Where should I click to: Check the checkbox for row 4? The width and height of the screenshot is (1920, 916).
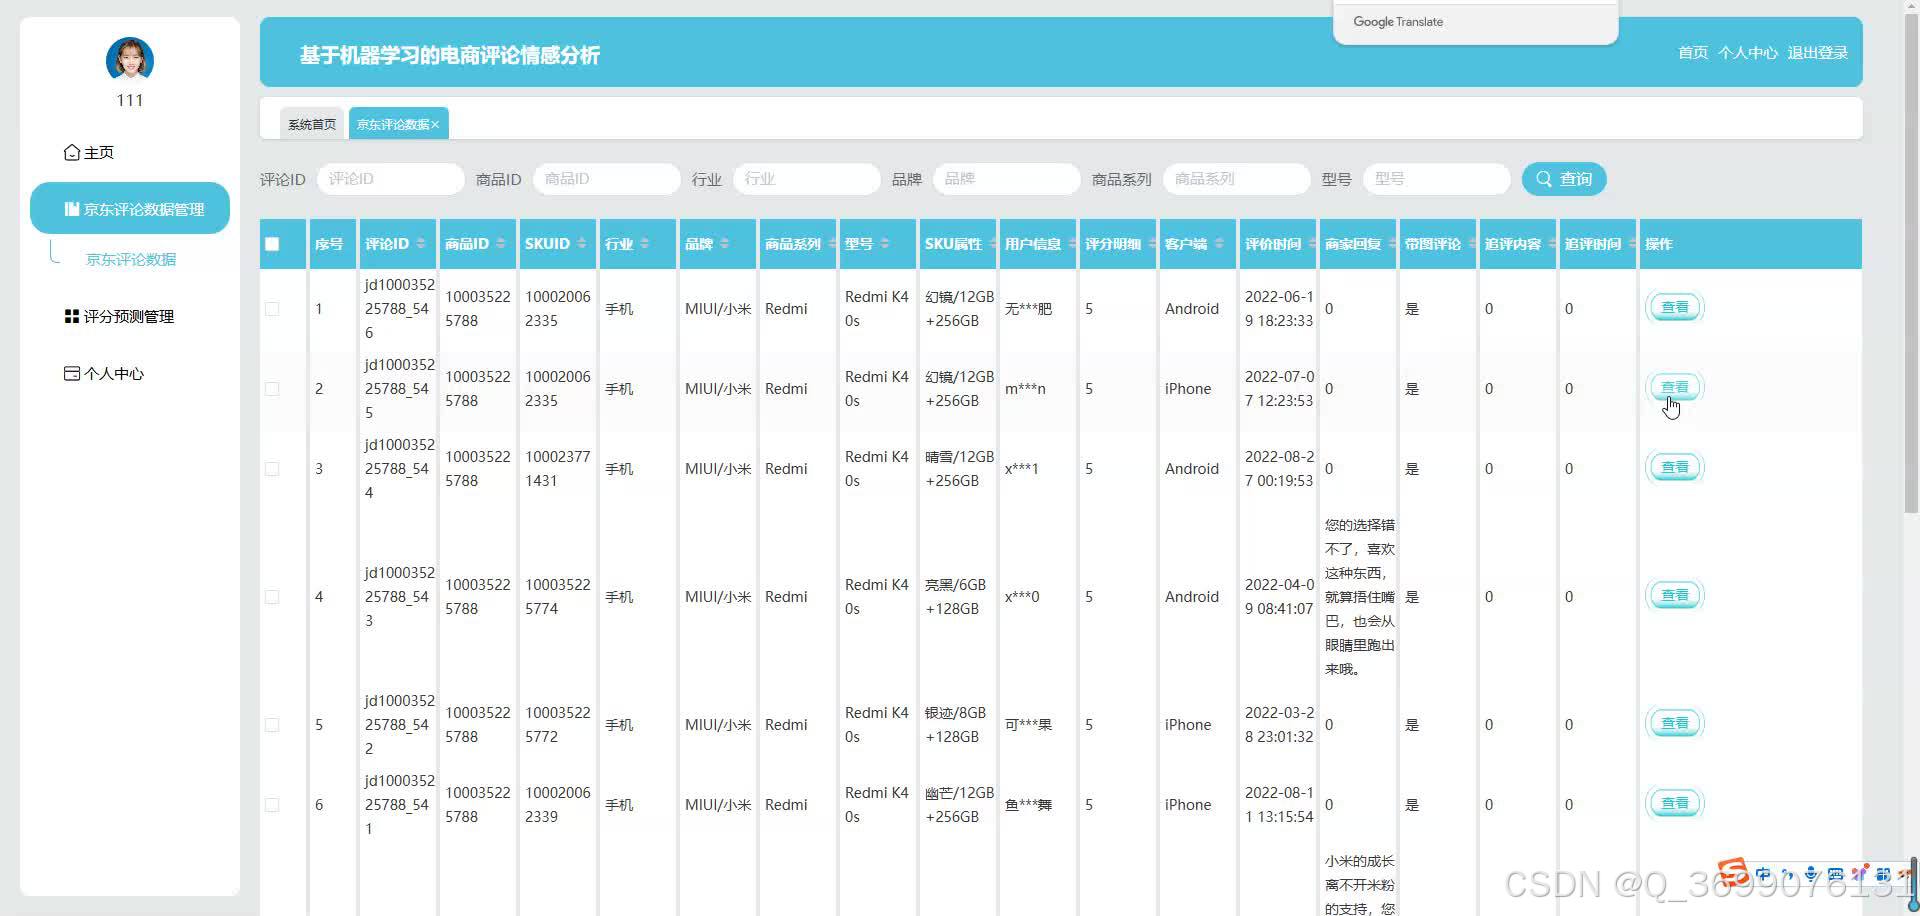[272, 597]
